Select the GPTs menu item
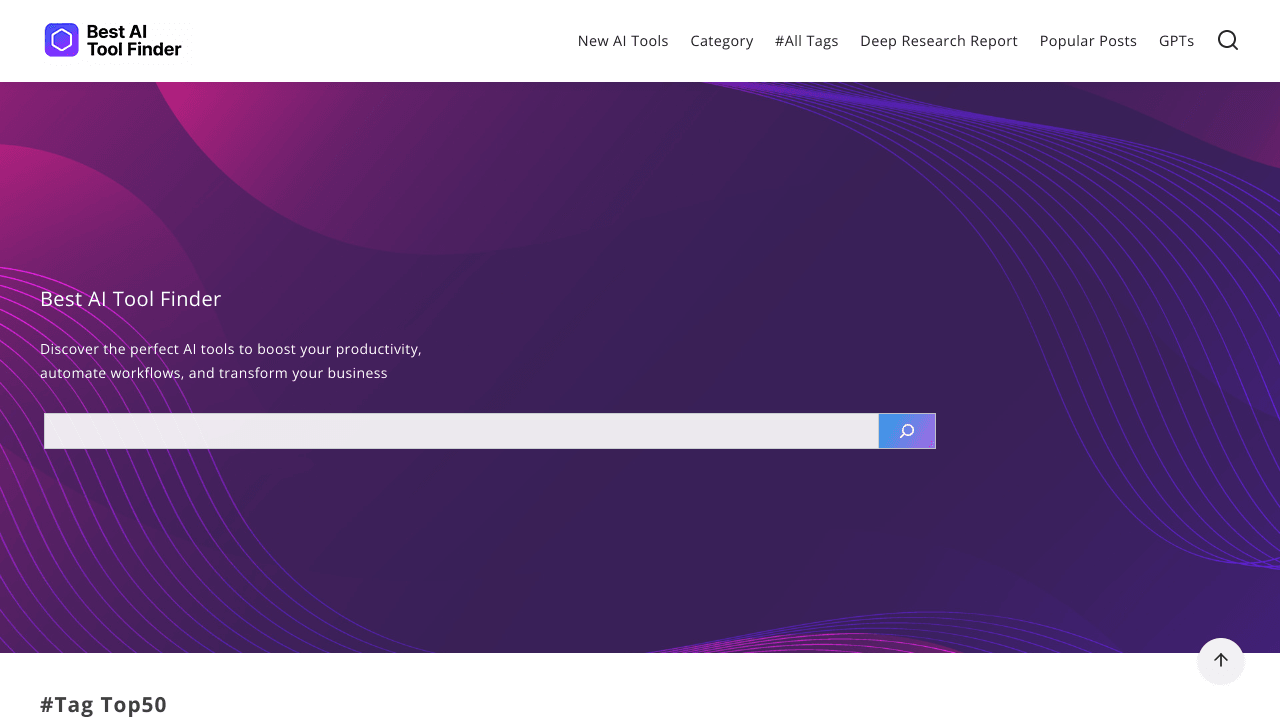1280x720 pixels. 1176,41
